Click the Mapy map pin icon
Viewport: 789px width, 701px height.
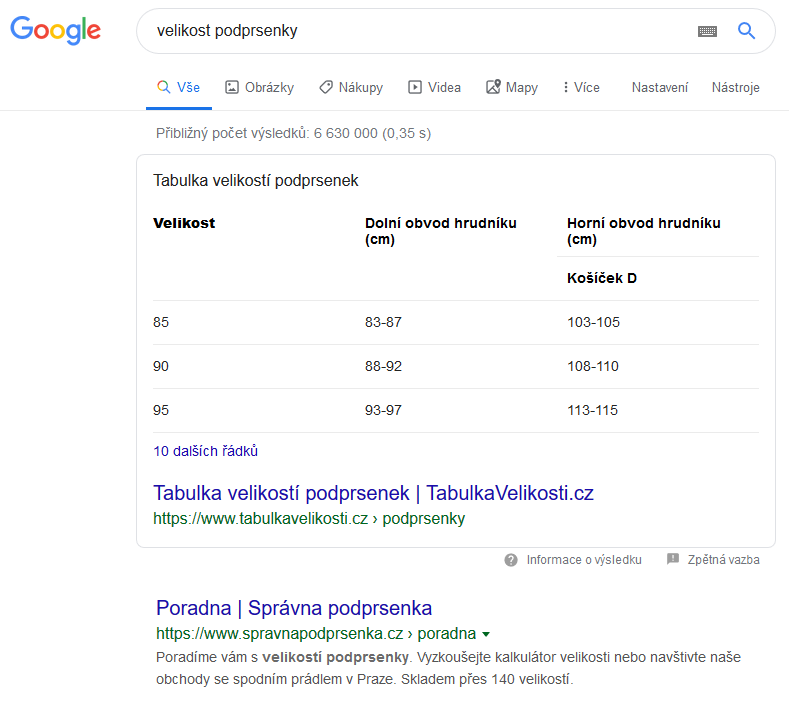tap(493, 87)
